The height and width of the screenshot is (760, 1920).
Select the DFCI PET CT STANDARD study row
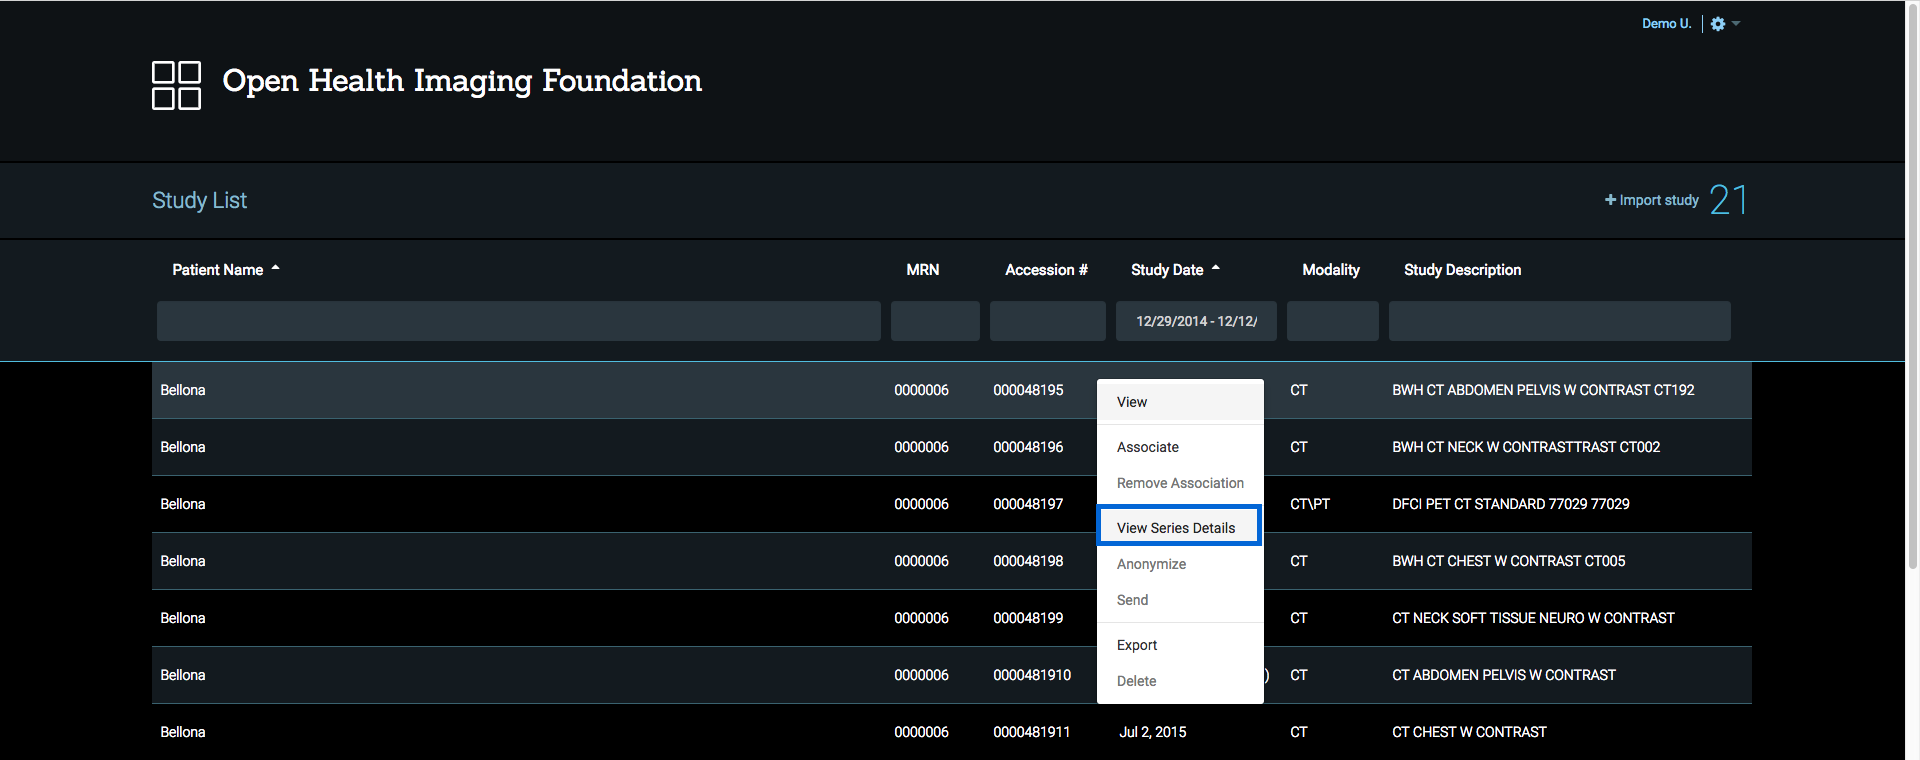click(x=1510, y=504)
